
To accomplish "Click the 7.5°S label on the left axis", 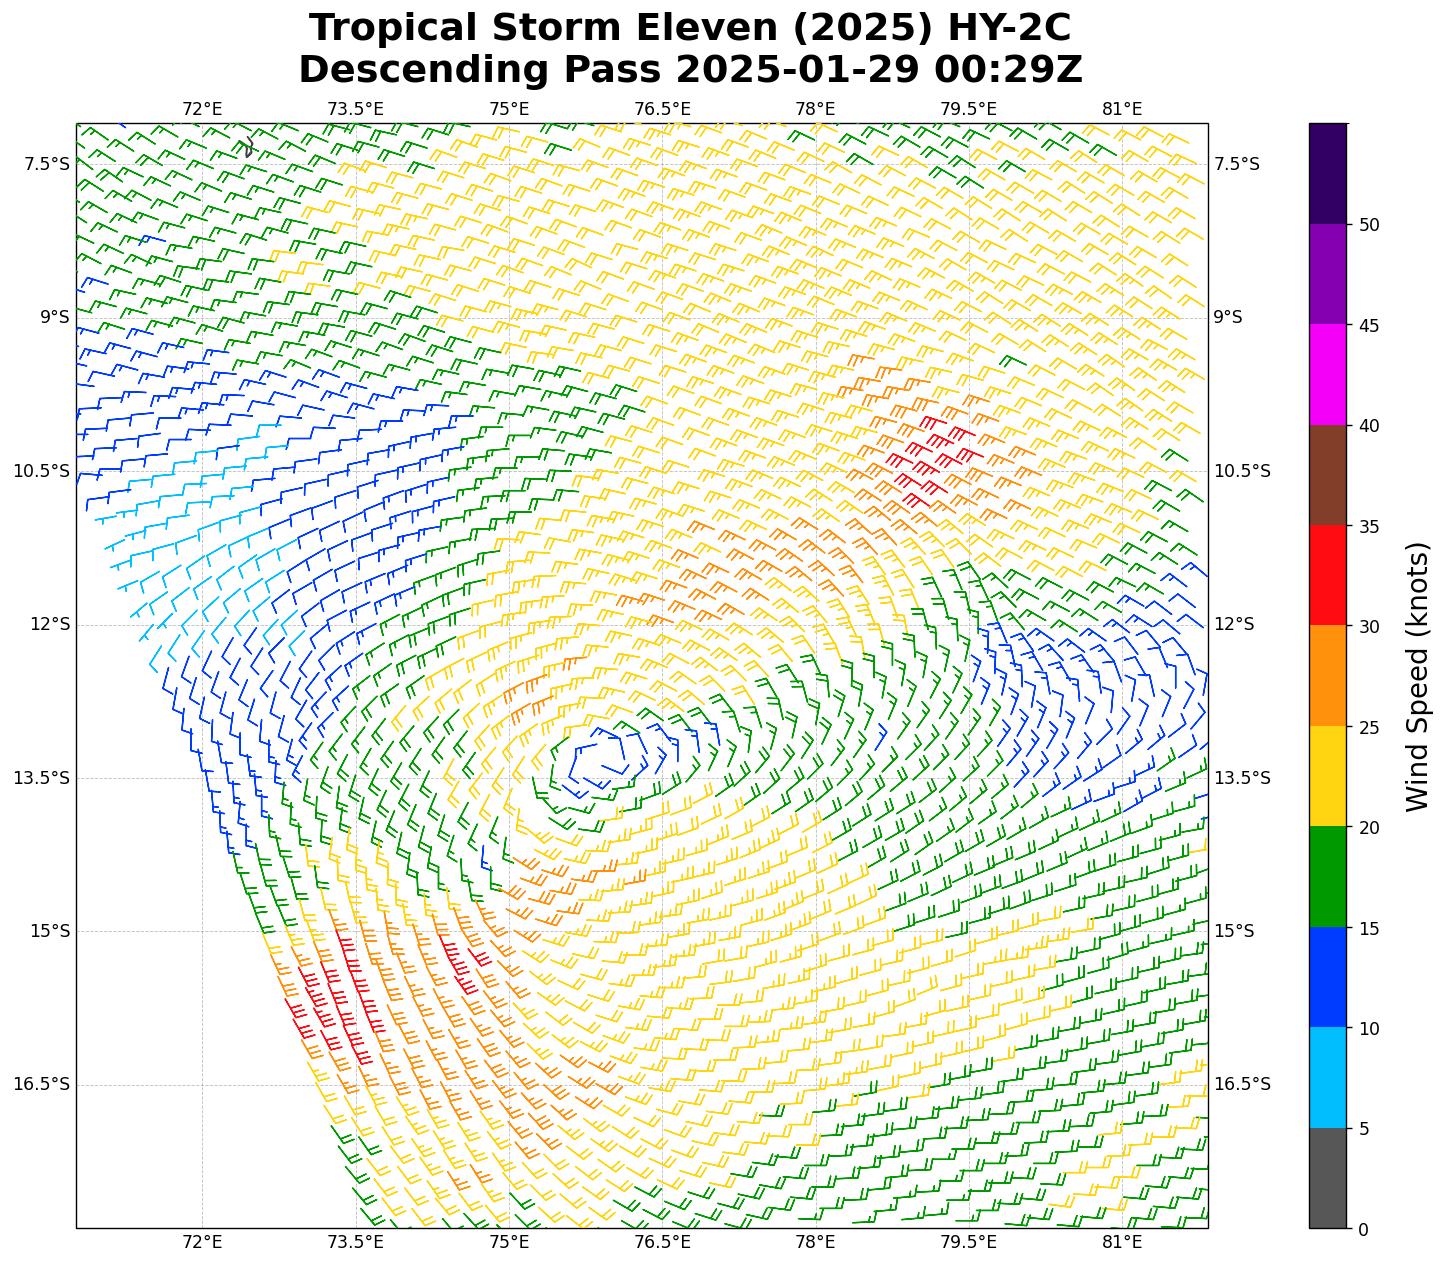I will point(46,164).
